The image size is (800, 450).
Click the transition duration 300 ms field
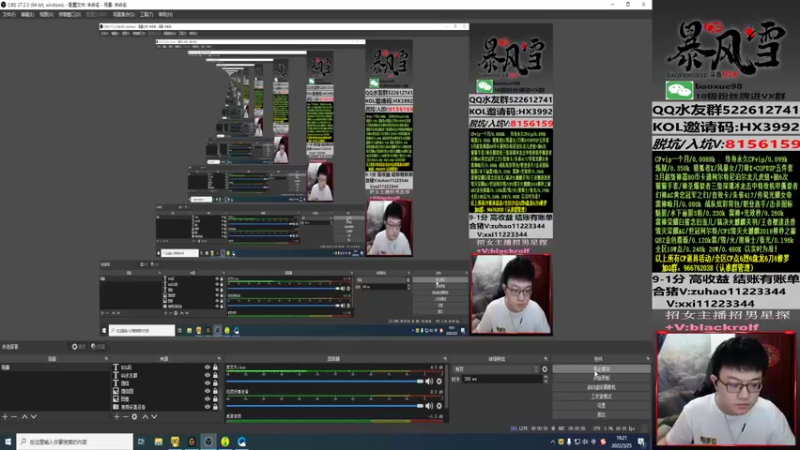(x=502, y=379)
